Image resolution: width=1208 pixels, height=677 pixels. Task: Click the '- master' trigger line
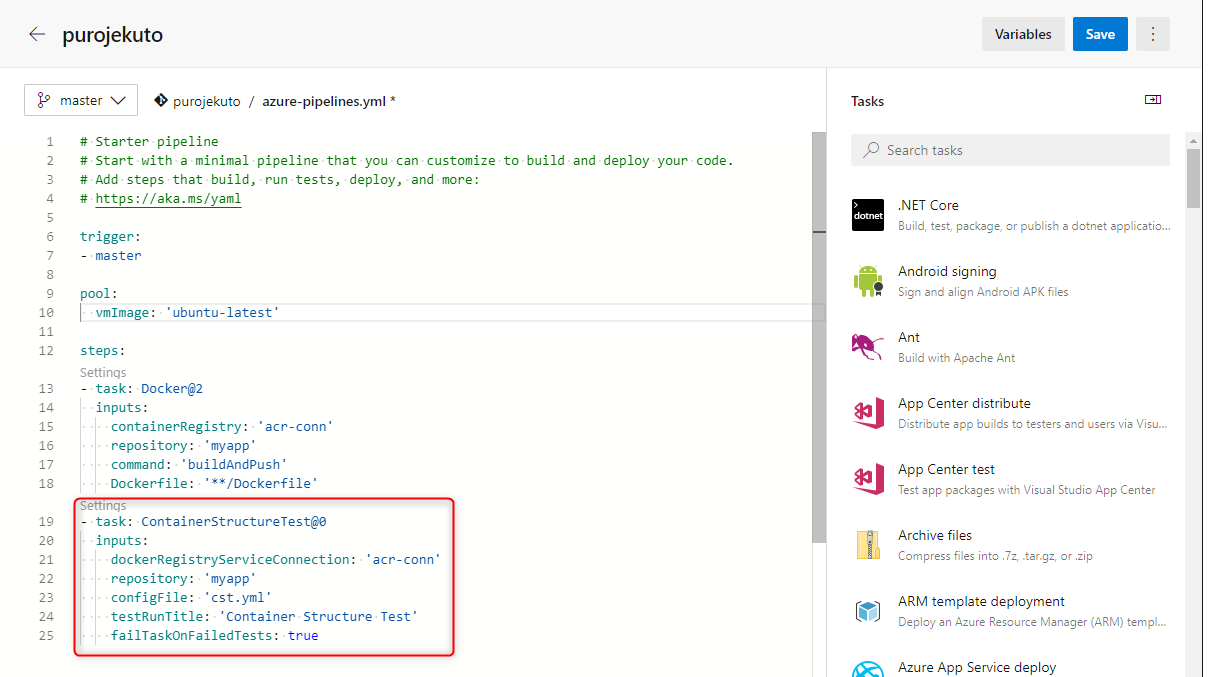click(111, 255)
